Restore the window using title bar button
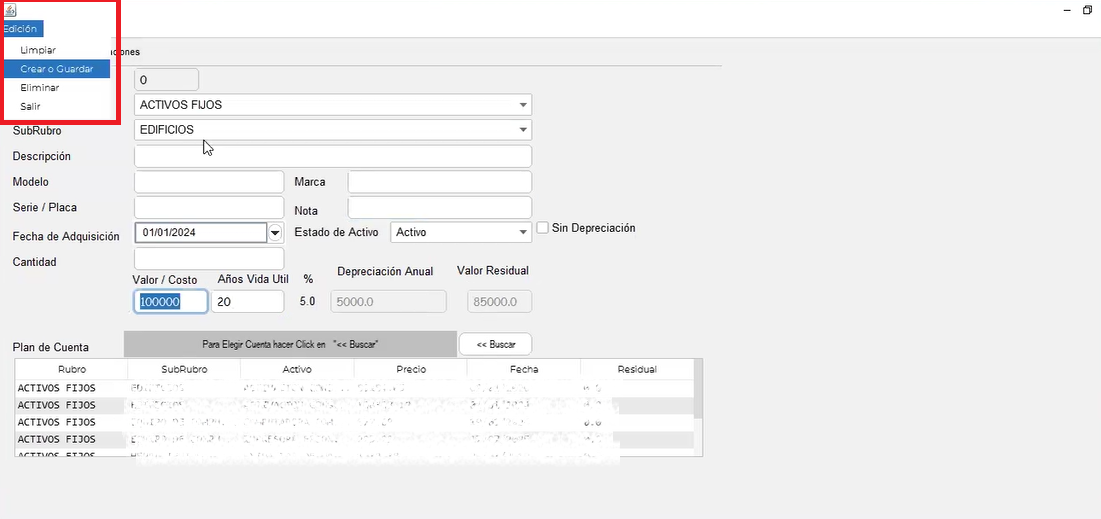This screenshot has height=519, width=1101. pyautogui.click(x=1088, y=10)
